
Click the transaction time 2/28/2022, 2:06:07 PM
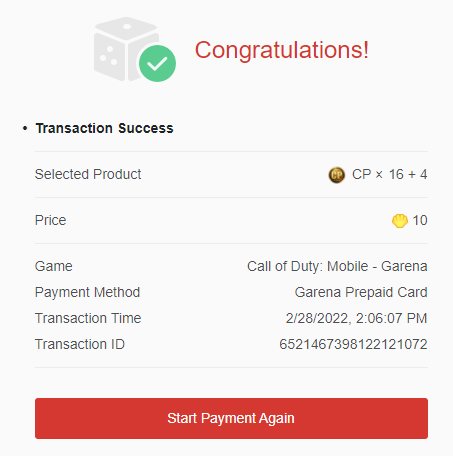[x=356, y=318]
